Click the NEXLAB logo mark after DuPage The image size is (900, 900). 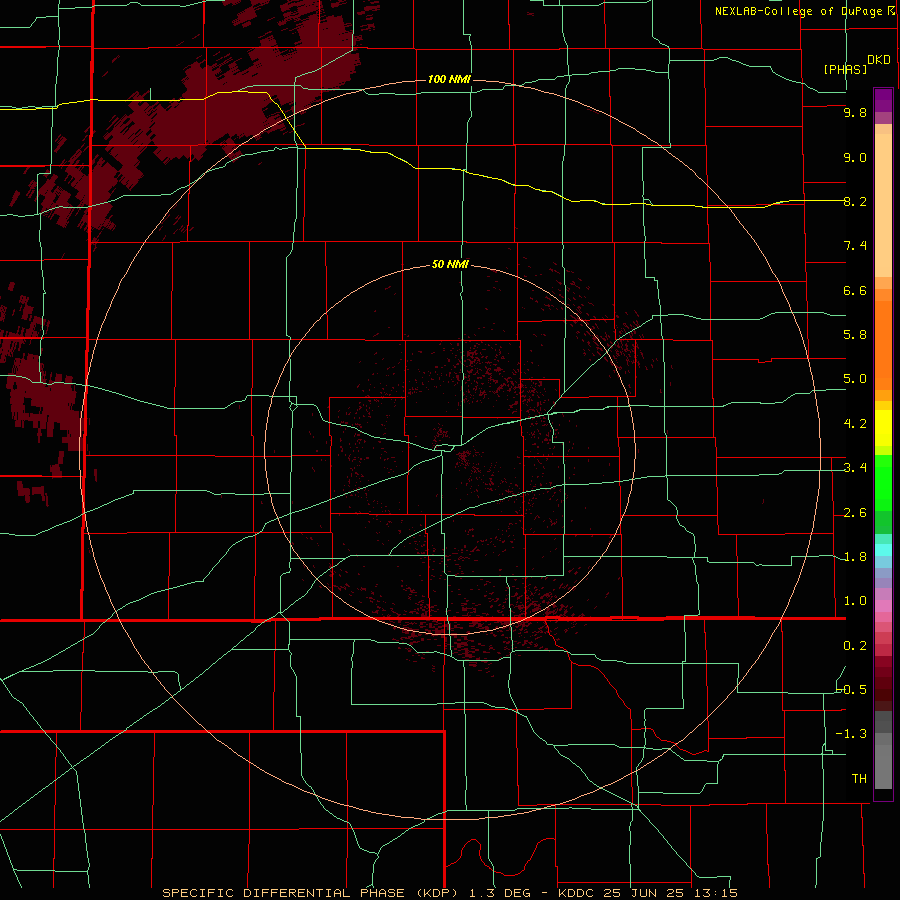[x=891, y=10]
